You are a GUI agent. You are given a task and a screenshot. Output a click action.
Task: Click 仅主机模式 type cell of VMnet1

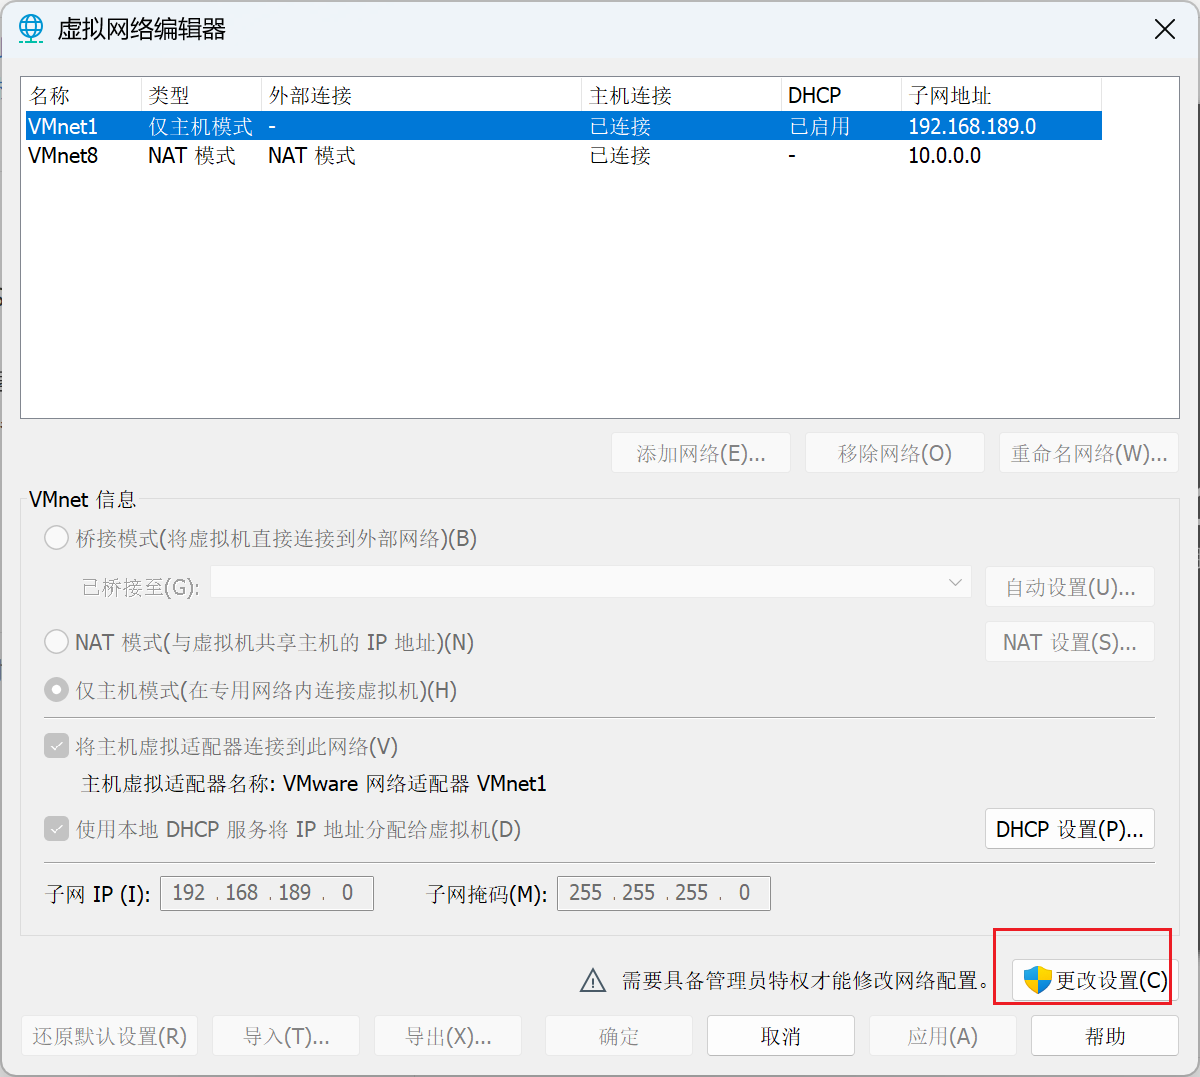click(200, 126)
